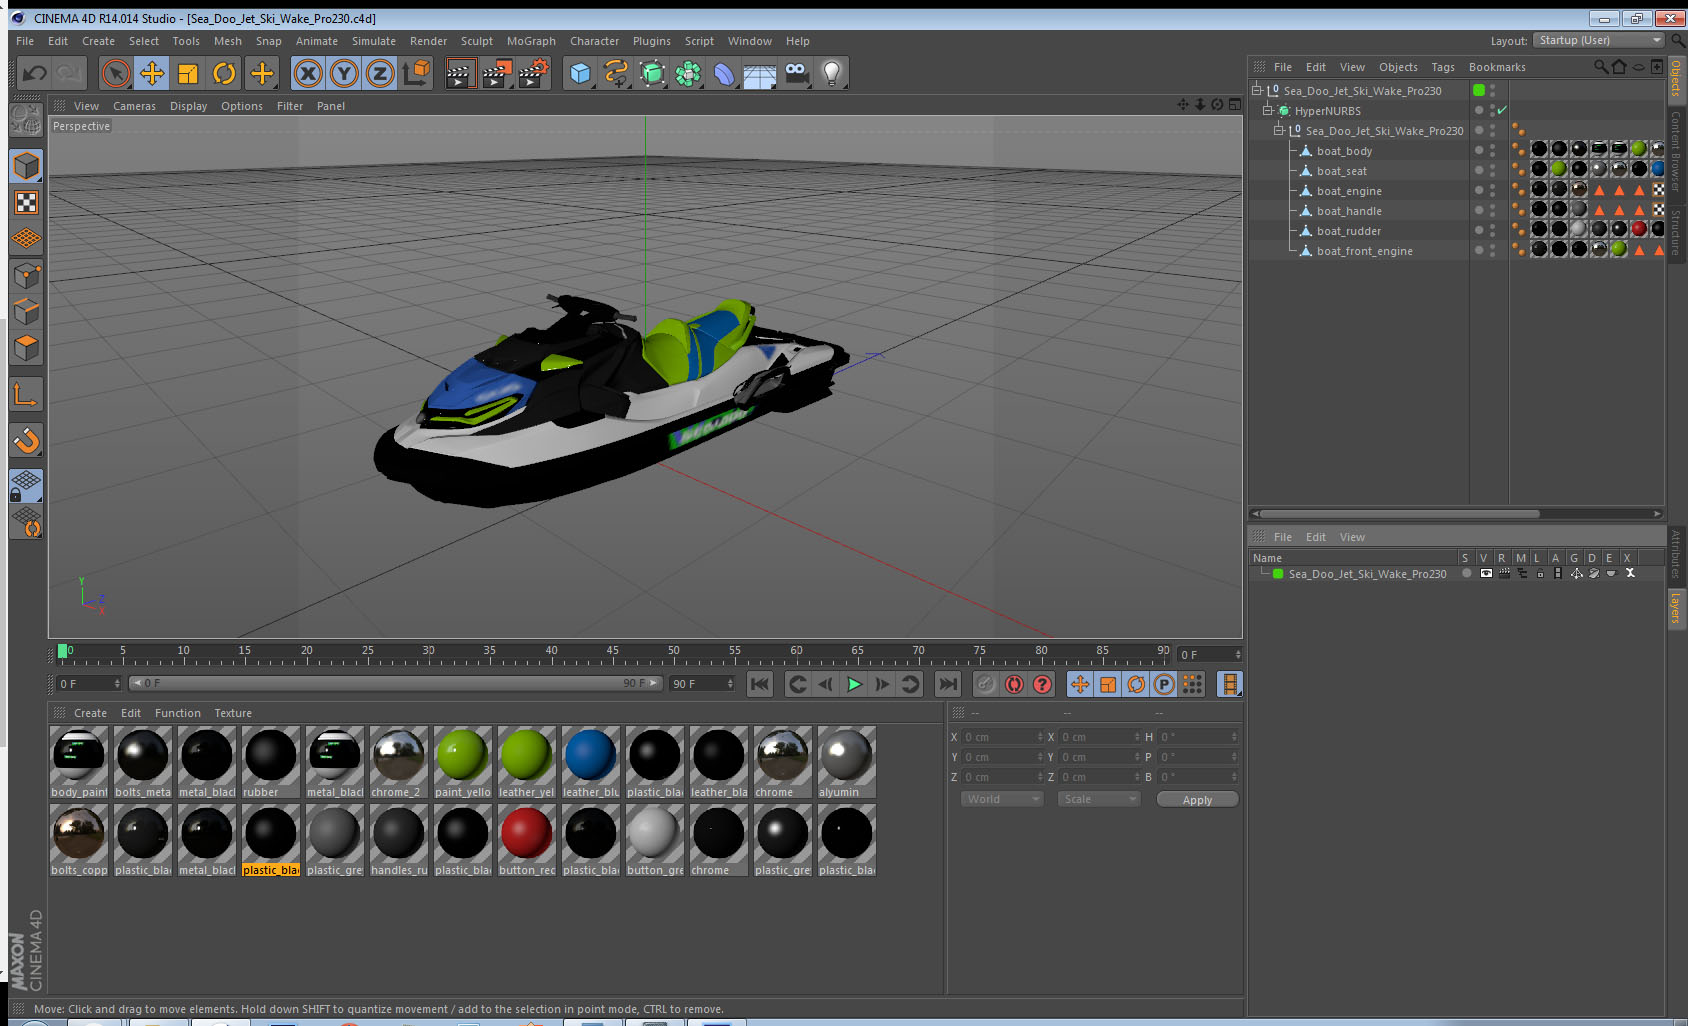The width and height of the screenshot is (1688, 1026).
Task: Switch to Model mode in left toolbar
Action: coord(27,166)
